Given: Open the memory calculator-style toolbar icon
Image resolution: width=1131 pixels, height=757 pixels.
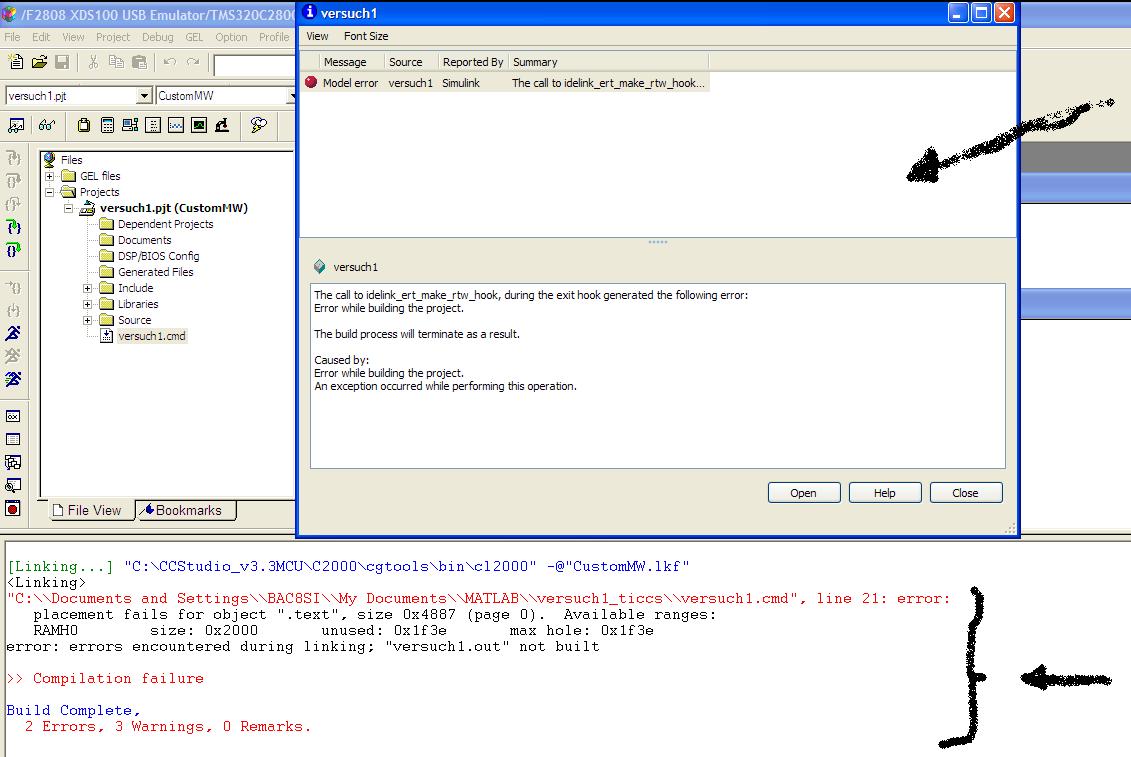Looking at the screenshot, I should pyautogui.click(x=107, y=125).
